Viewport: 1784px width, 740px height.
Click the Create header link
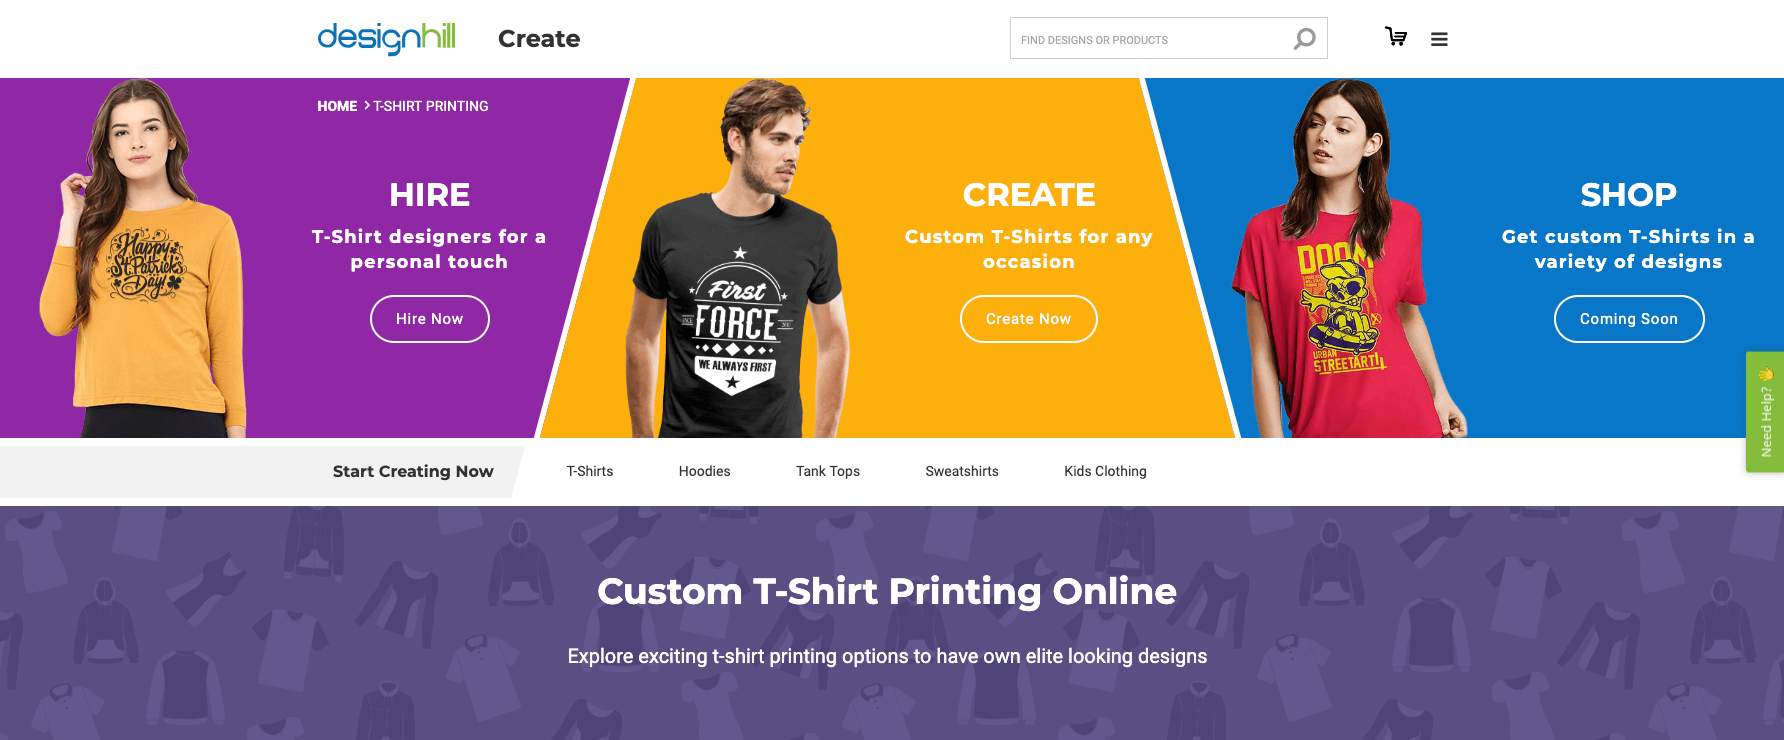pyautogui.click(x=539, y=39)
